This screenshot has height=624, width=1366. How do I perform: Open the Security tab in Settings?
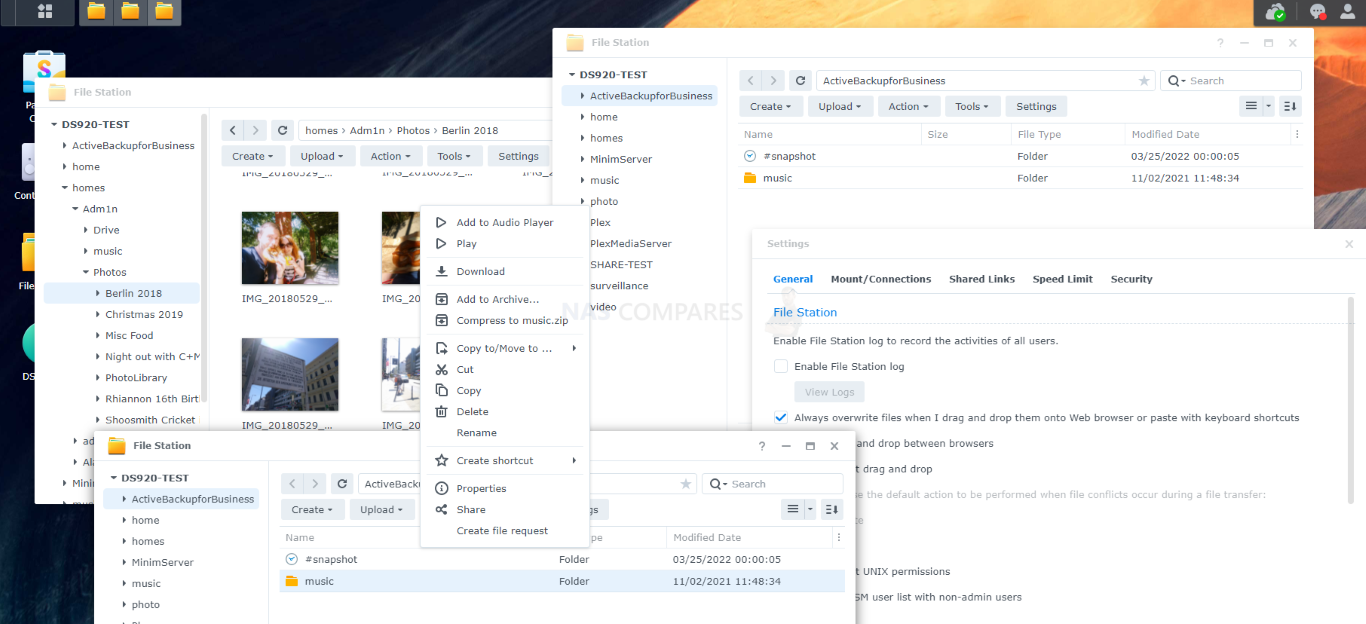[x=1131, y=279]
